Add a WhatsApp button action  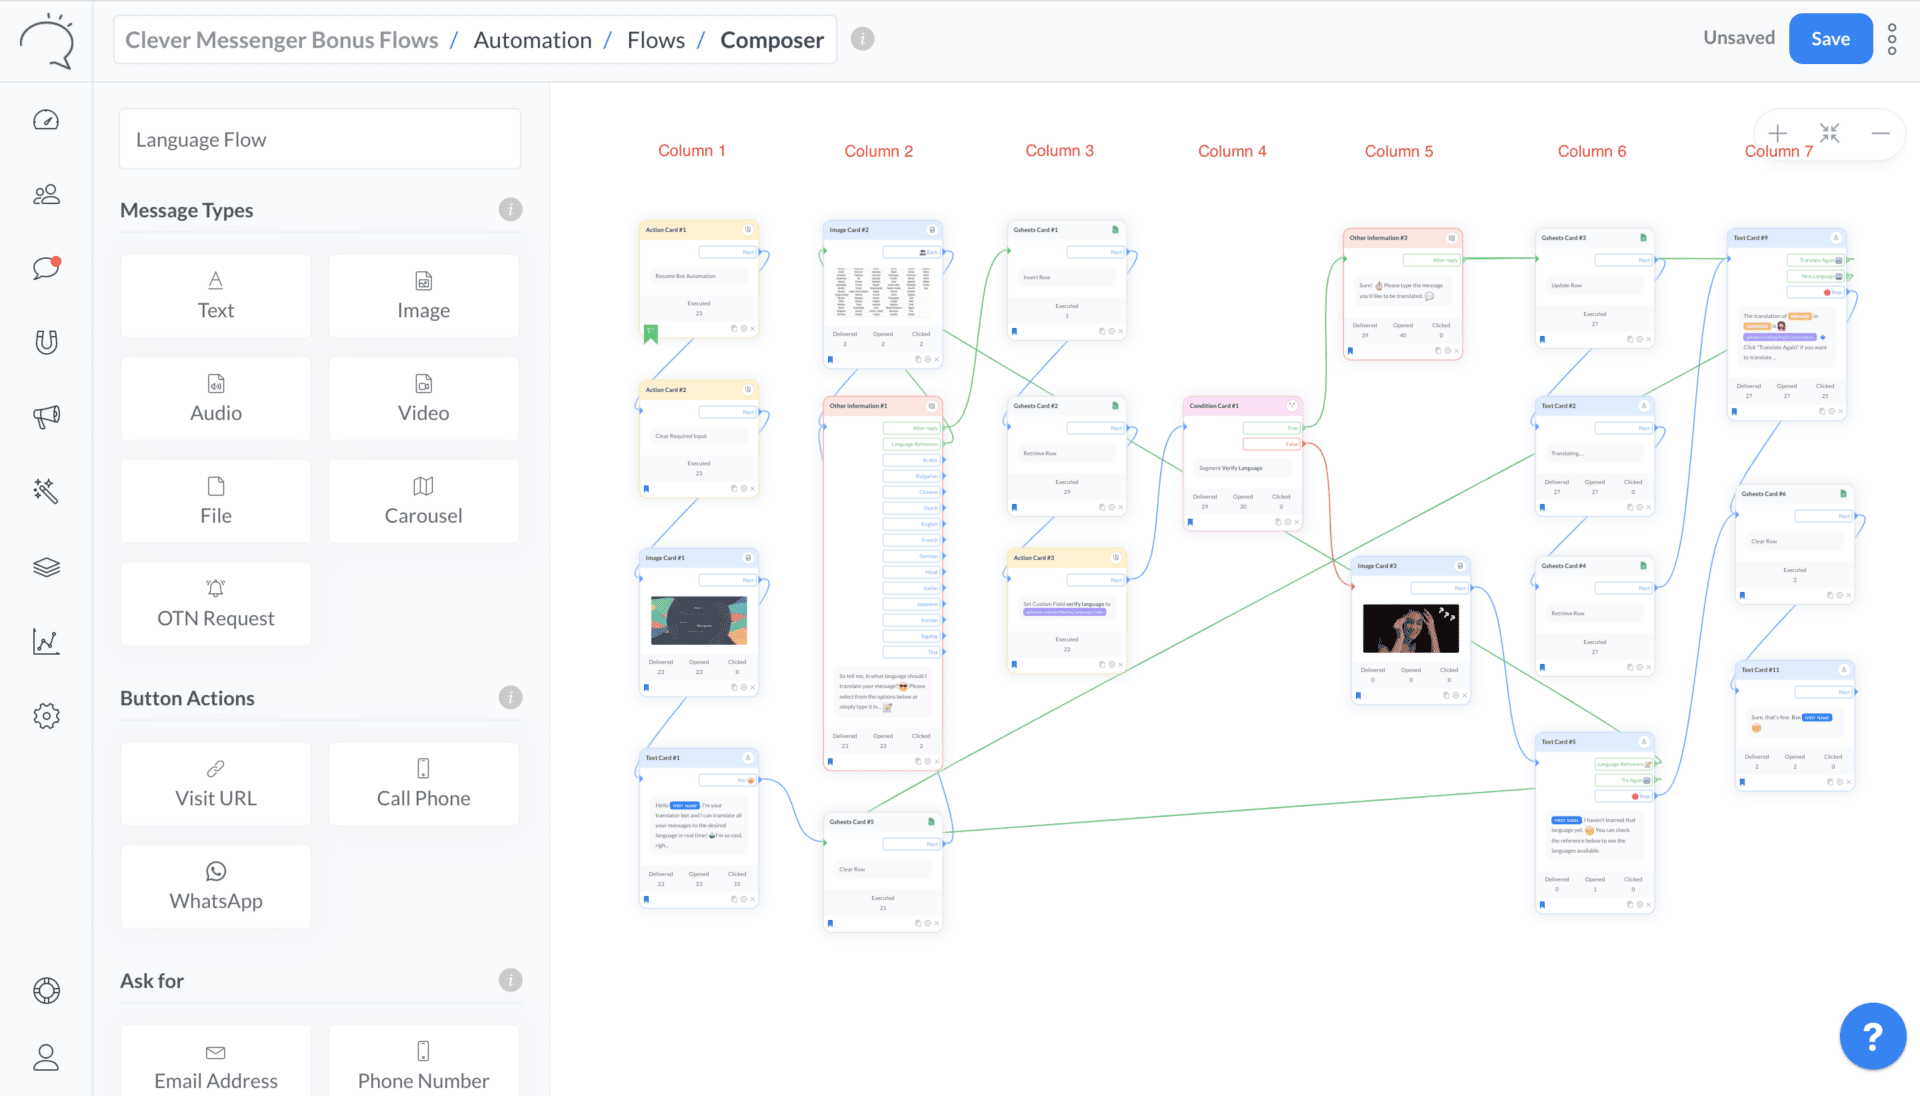click(215, 886)
